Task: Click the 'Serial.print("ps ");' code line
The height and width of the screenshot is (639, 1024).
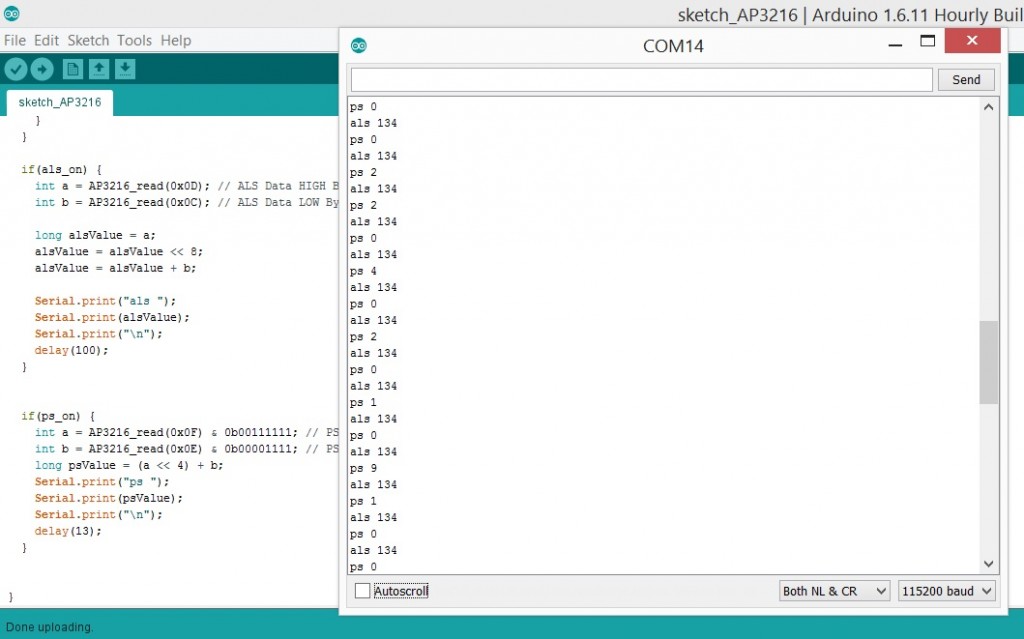Action: tap(102, 482)
